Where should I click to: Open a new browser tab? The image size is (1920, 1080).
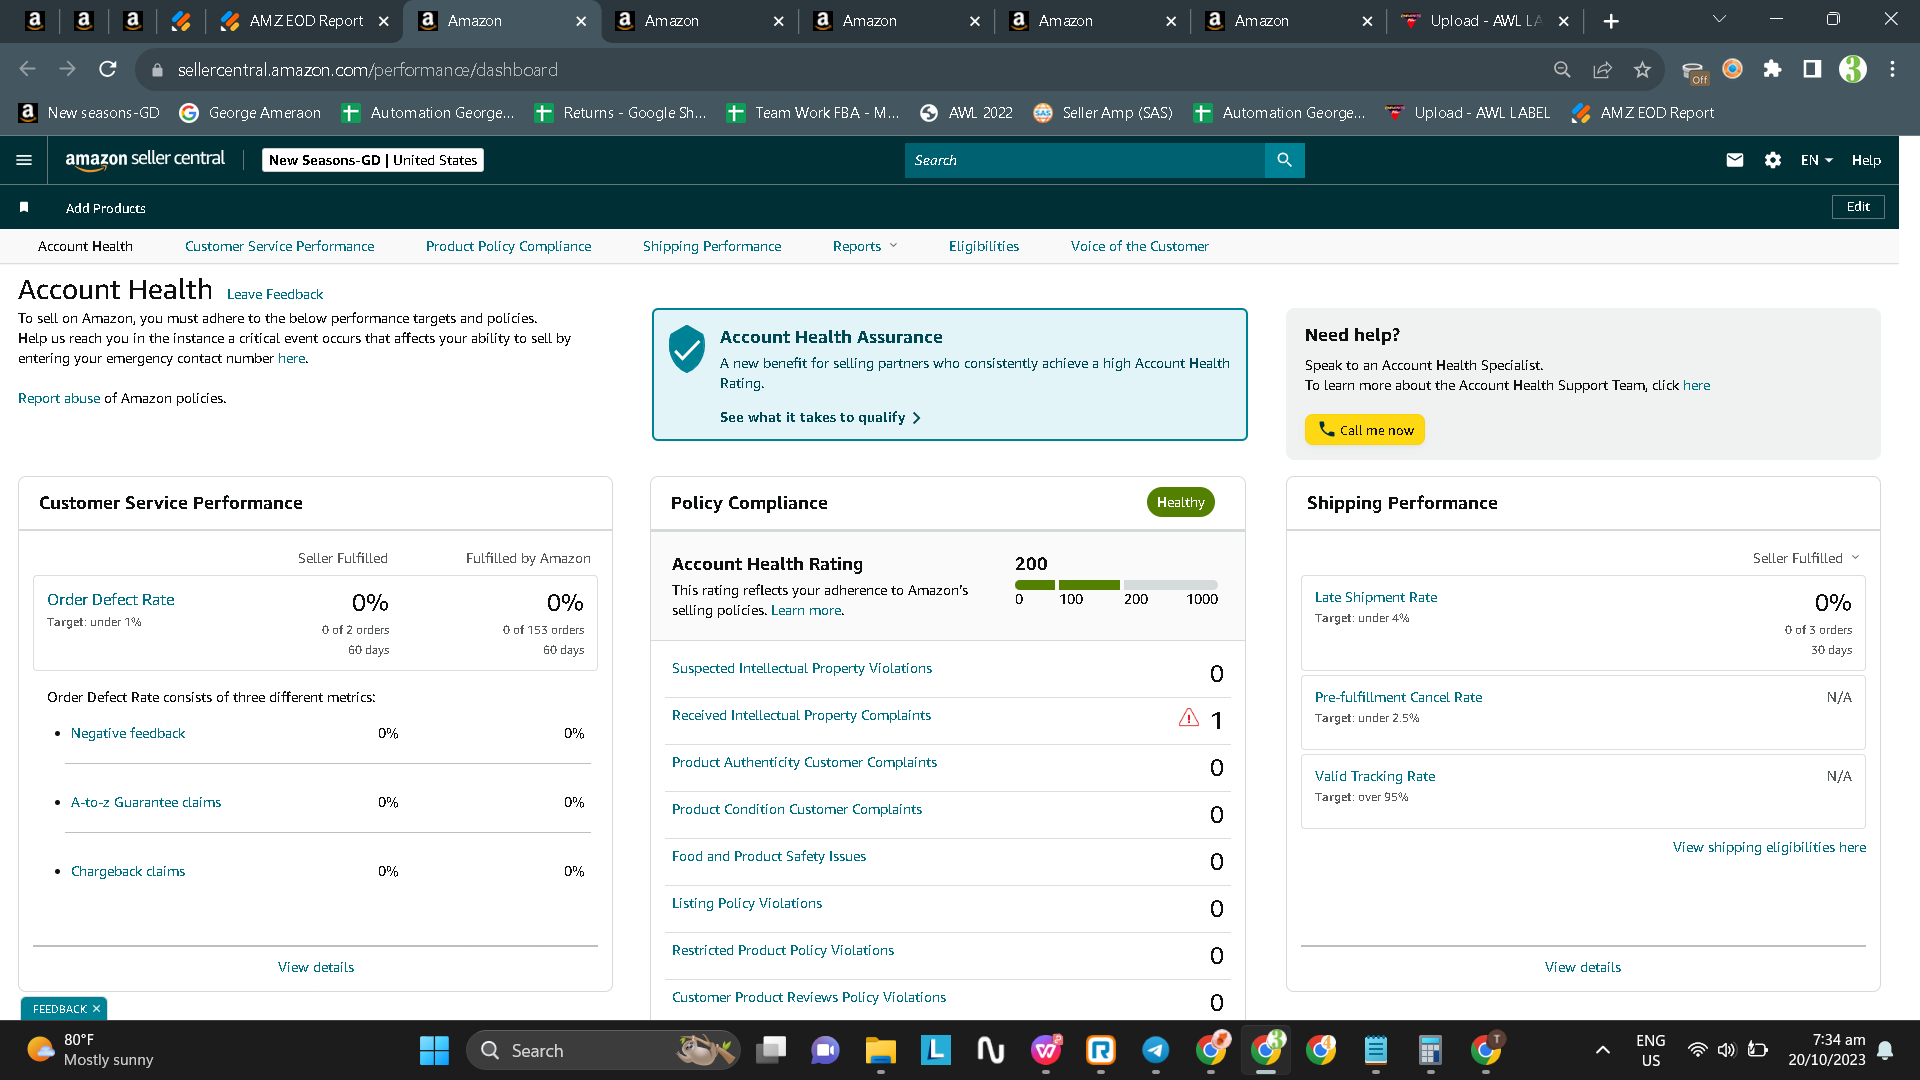tap(1611, 21)
